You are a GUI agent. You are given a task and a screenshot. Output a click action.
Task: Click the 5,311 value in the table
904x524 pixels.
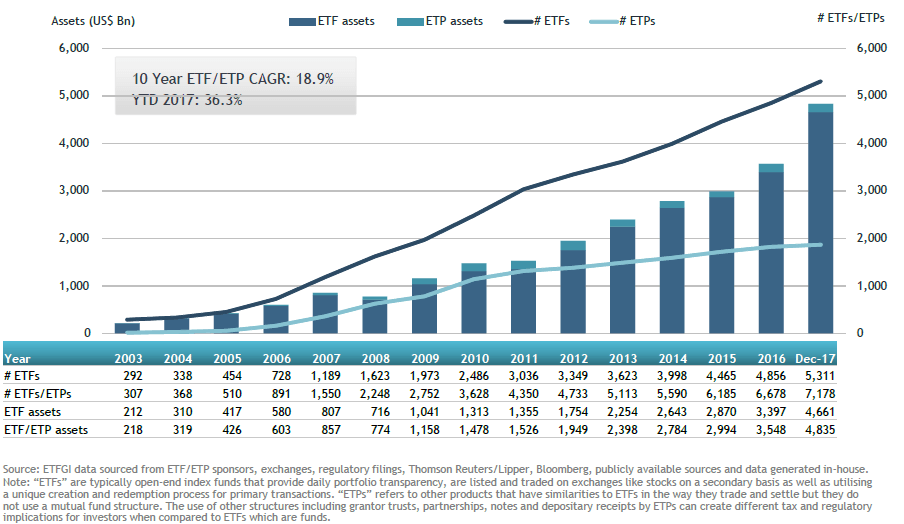click(821, 377)
